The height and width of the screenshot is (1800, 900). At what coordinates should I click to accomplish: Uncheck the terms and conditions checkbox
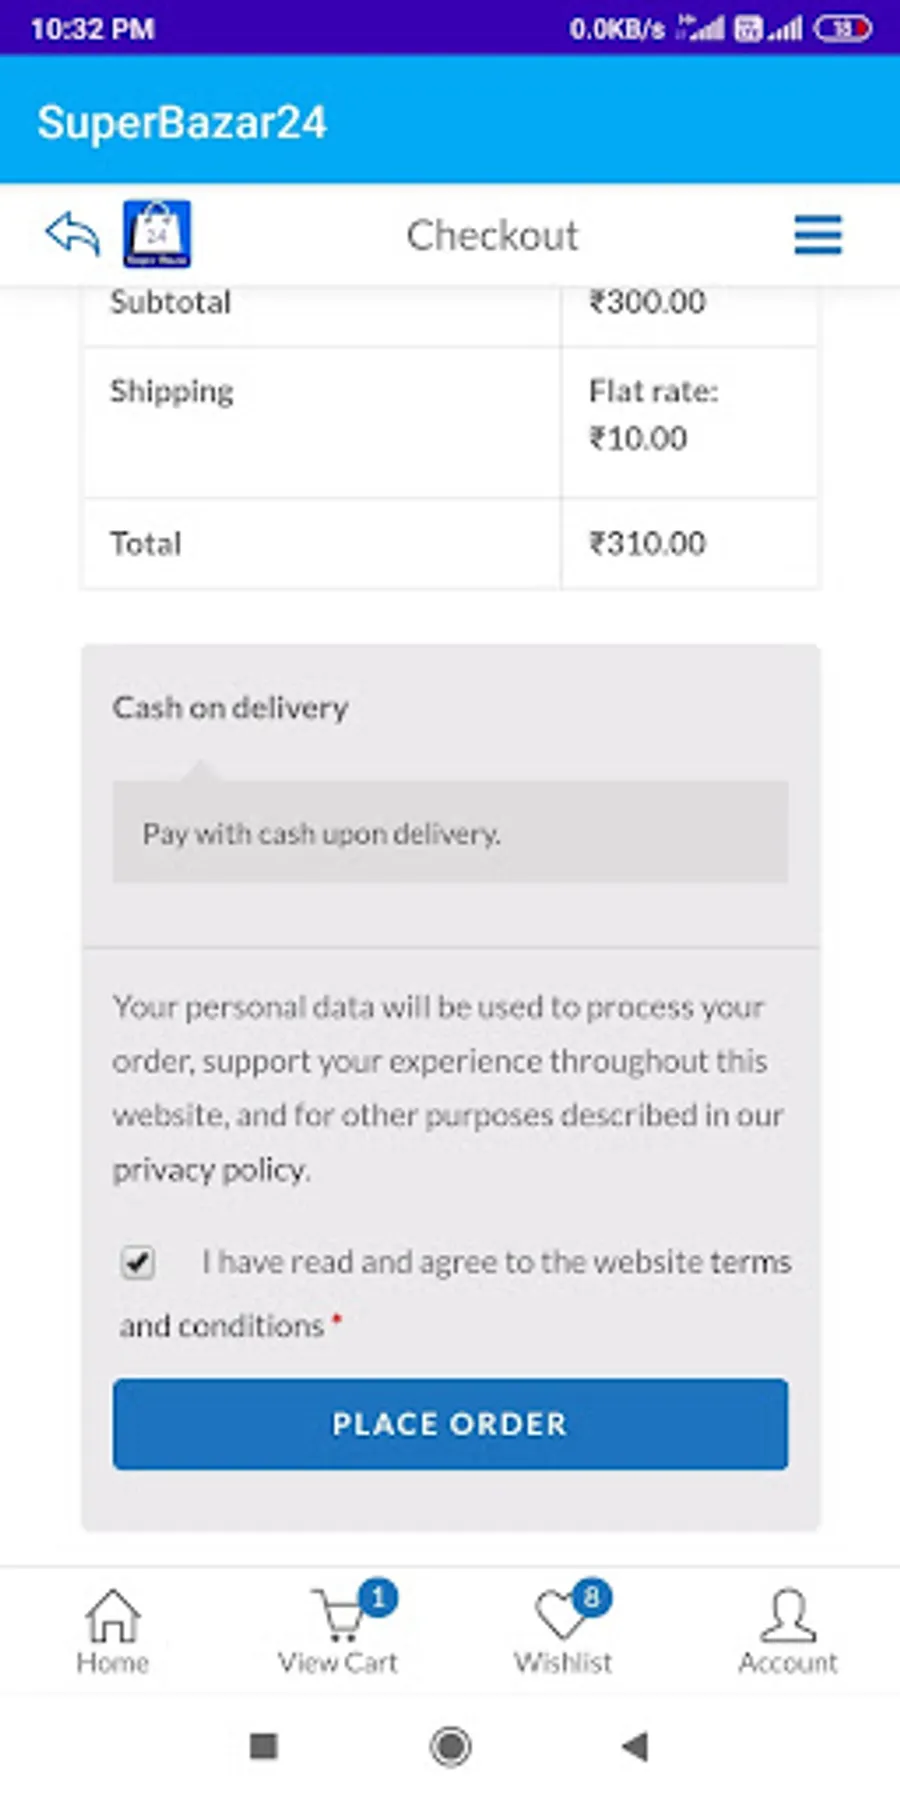pos(138,1262)
